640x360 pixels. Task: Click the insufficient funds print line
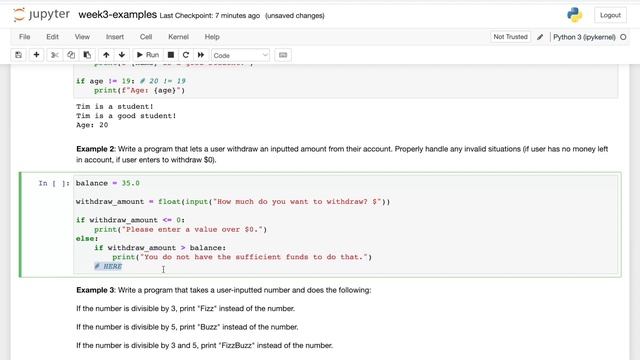coord(242,257)
